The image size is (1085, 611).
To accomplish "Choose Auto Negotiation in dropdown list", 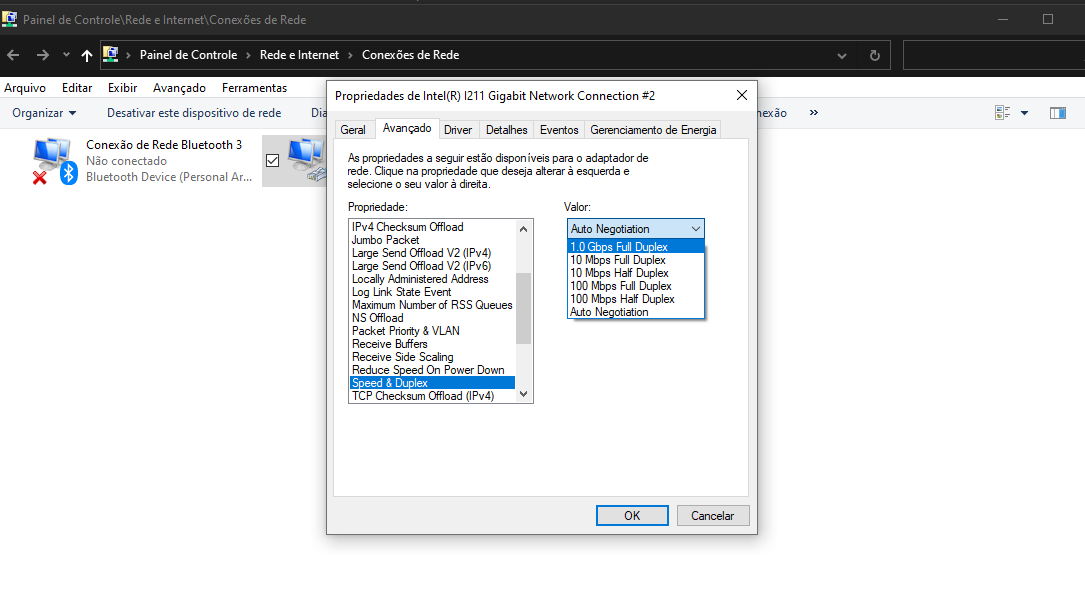I will 635,312.
